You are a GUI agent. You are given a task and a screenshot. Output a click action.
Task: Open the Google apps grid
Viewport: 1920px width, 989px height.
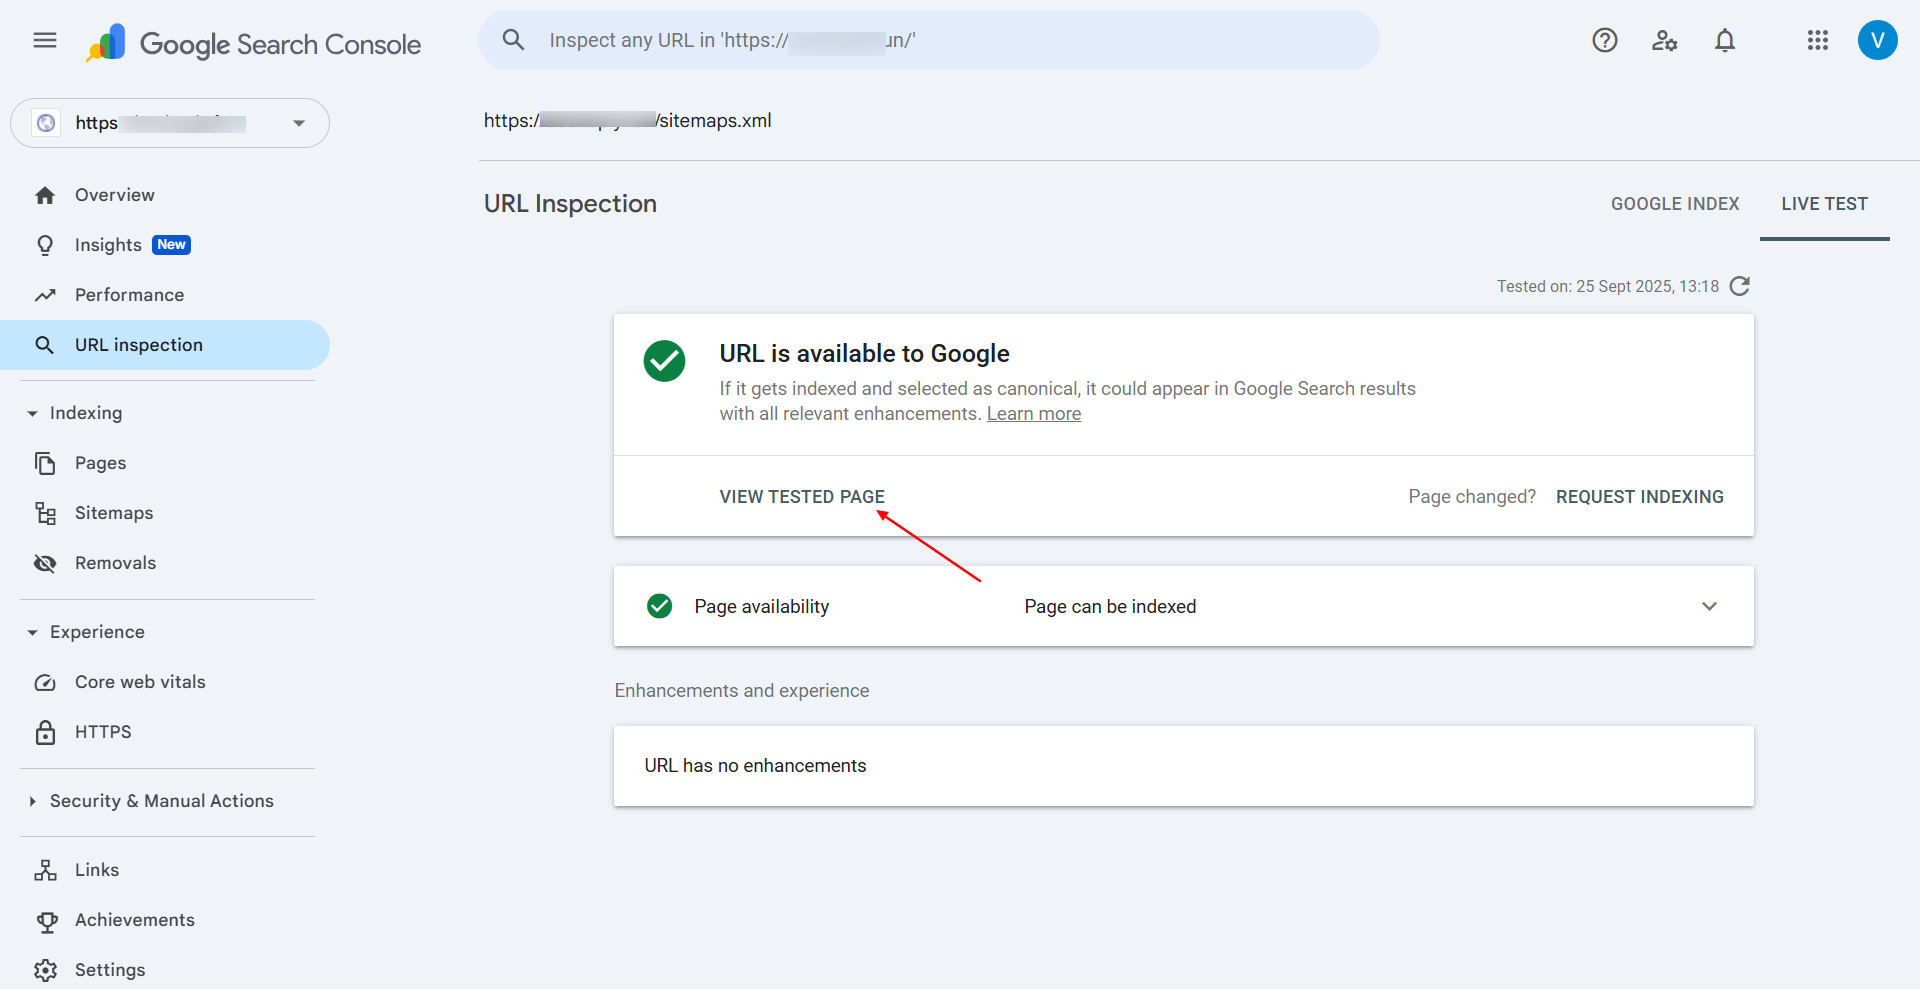click(x=1817, y=40)
